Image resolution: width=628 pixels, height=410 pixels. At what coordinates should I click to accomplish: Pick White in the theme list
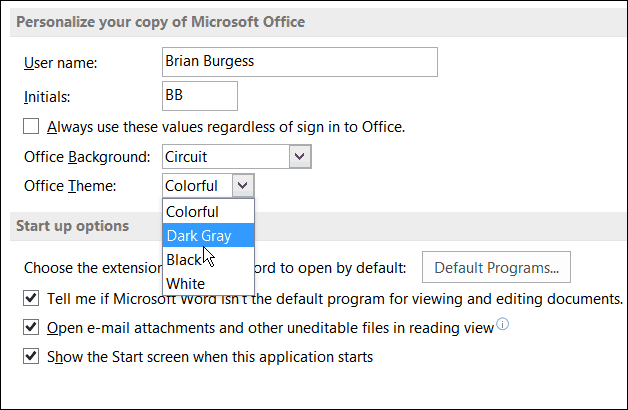[208, 283]
